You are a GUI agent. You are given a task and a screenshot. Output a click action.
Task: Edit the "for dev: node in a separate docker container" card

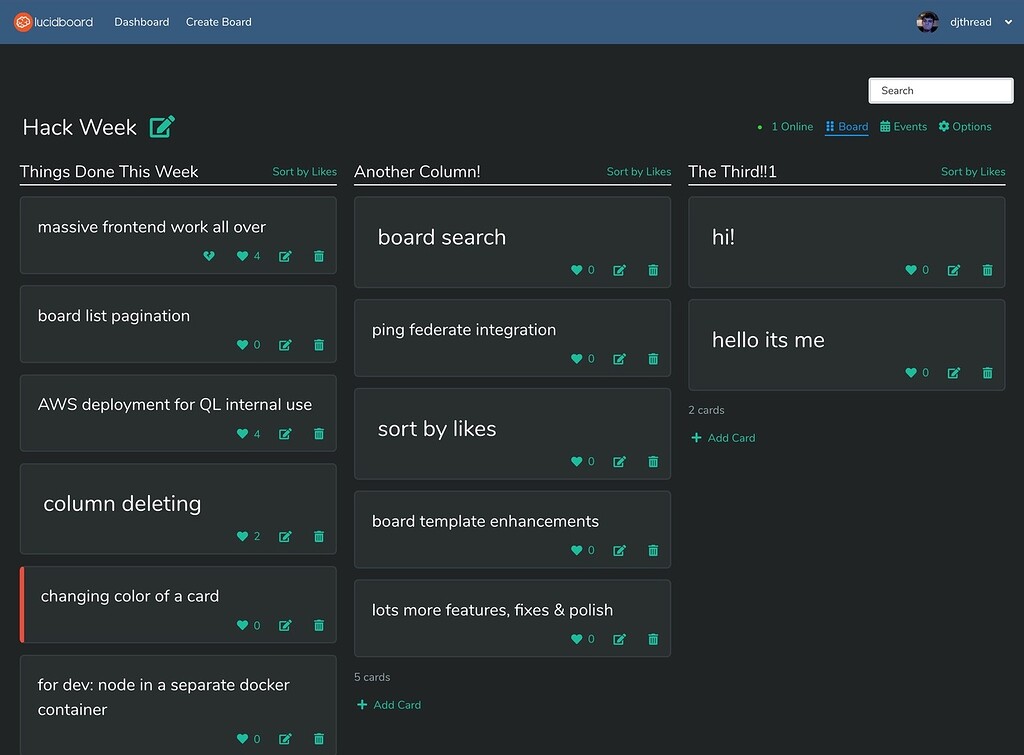click(x=284, y=739)
